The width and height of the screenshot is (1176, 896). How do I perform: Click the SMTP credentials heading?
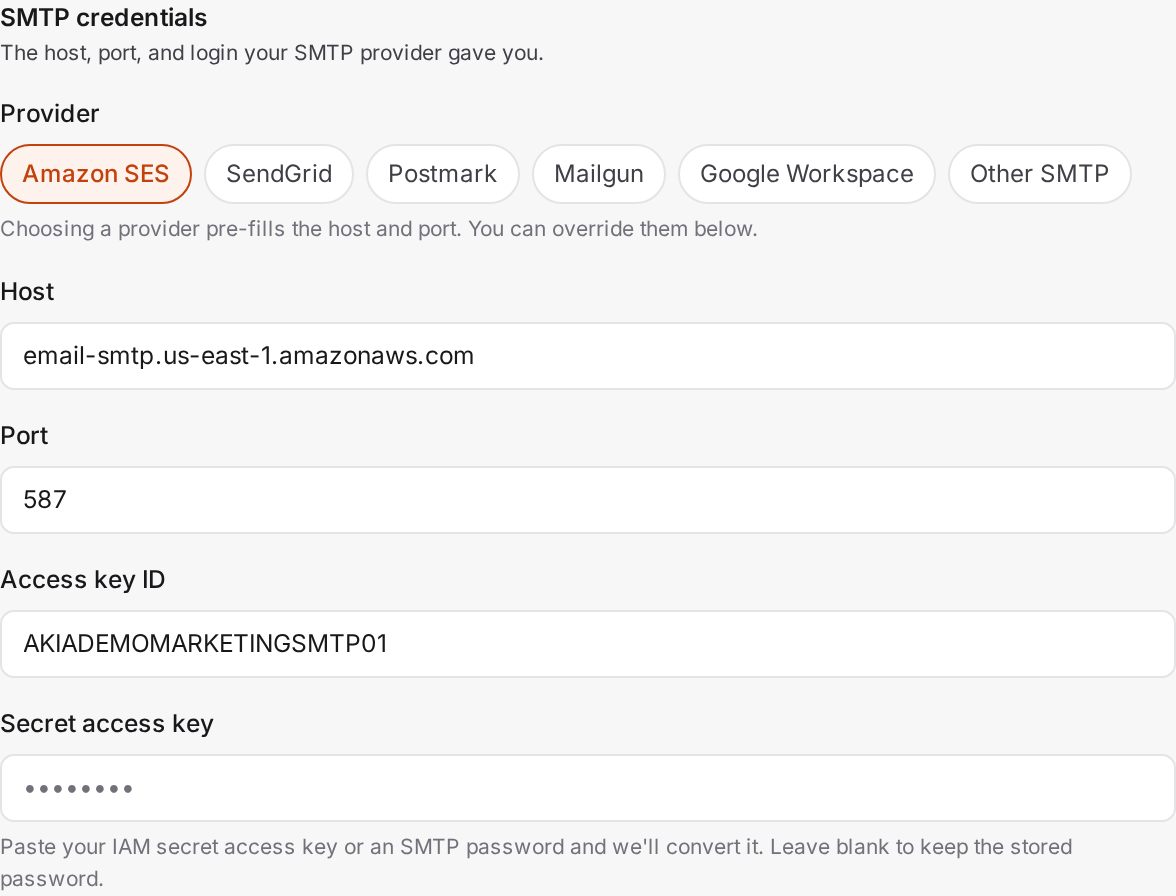pos(104,17)
